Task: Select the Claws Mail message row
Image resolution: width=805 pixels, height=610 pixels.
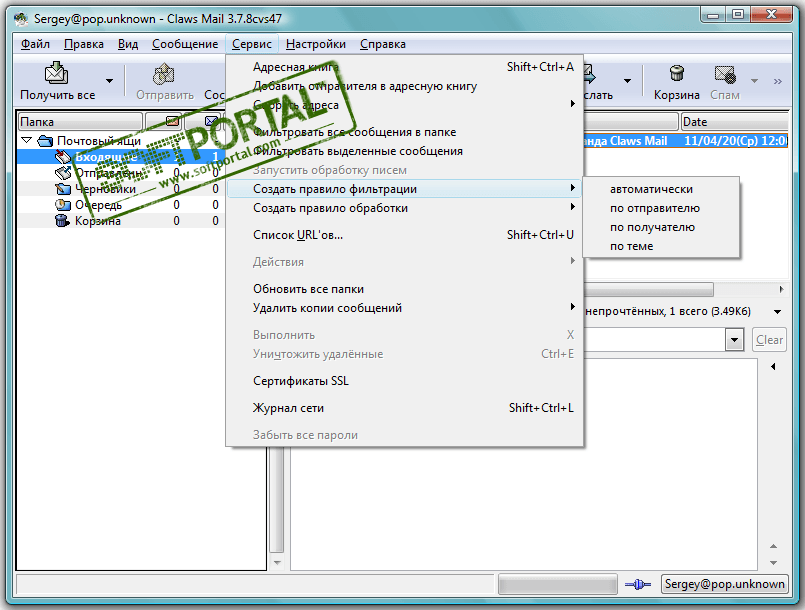Action: coord(685,141)
